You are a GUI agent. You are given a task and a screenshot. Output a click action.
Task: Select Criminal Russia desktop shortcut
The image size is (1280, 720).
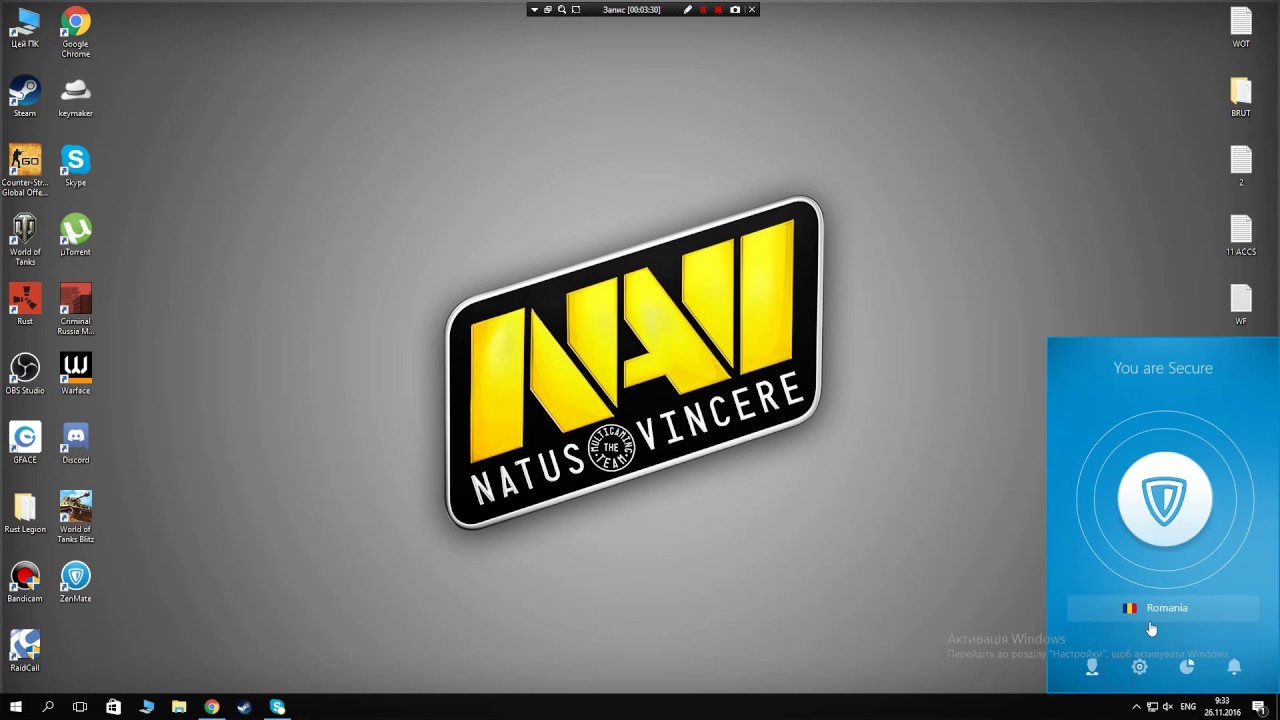(x=75, y=310)
